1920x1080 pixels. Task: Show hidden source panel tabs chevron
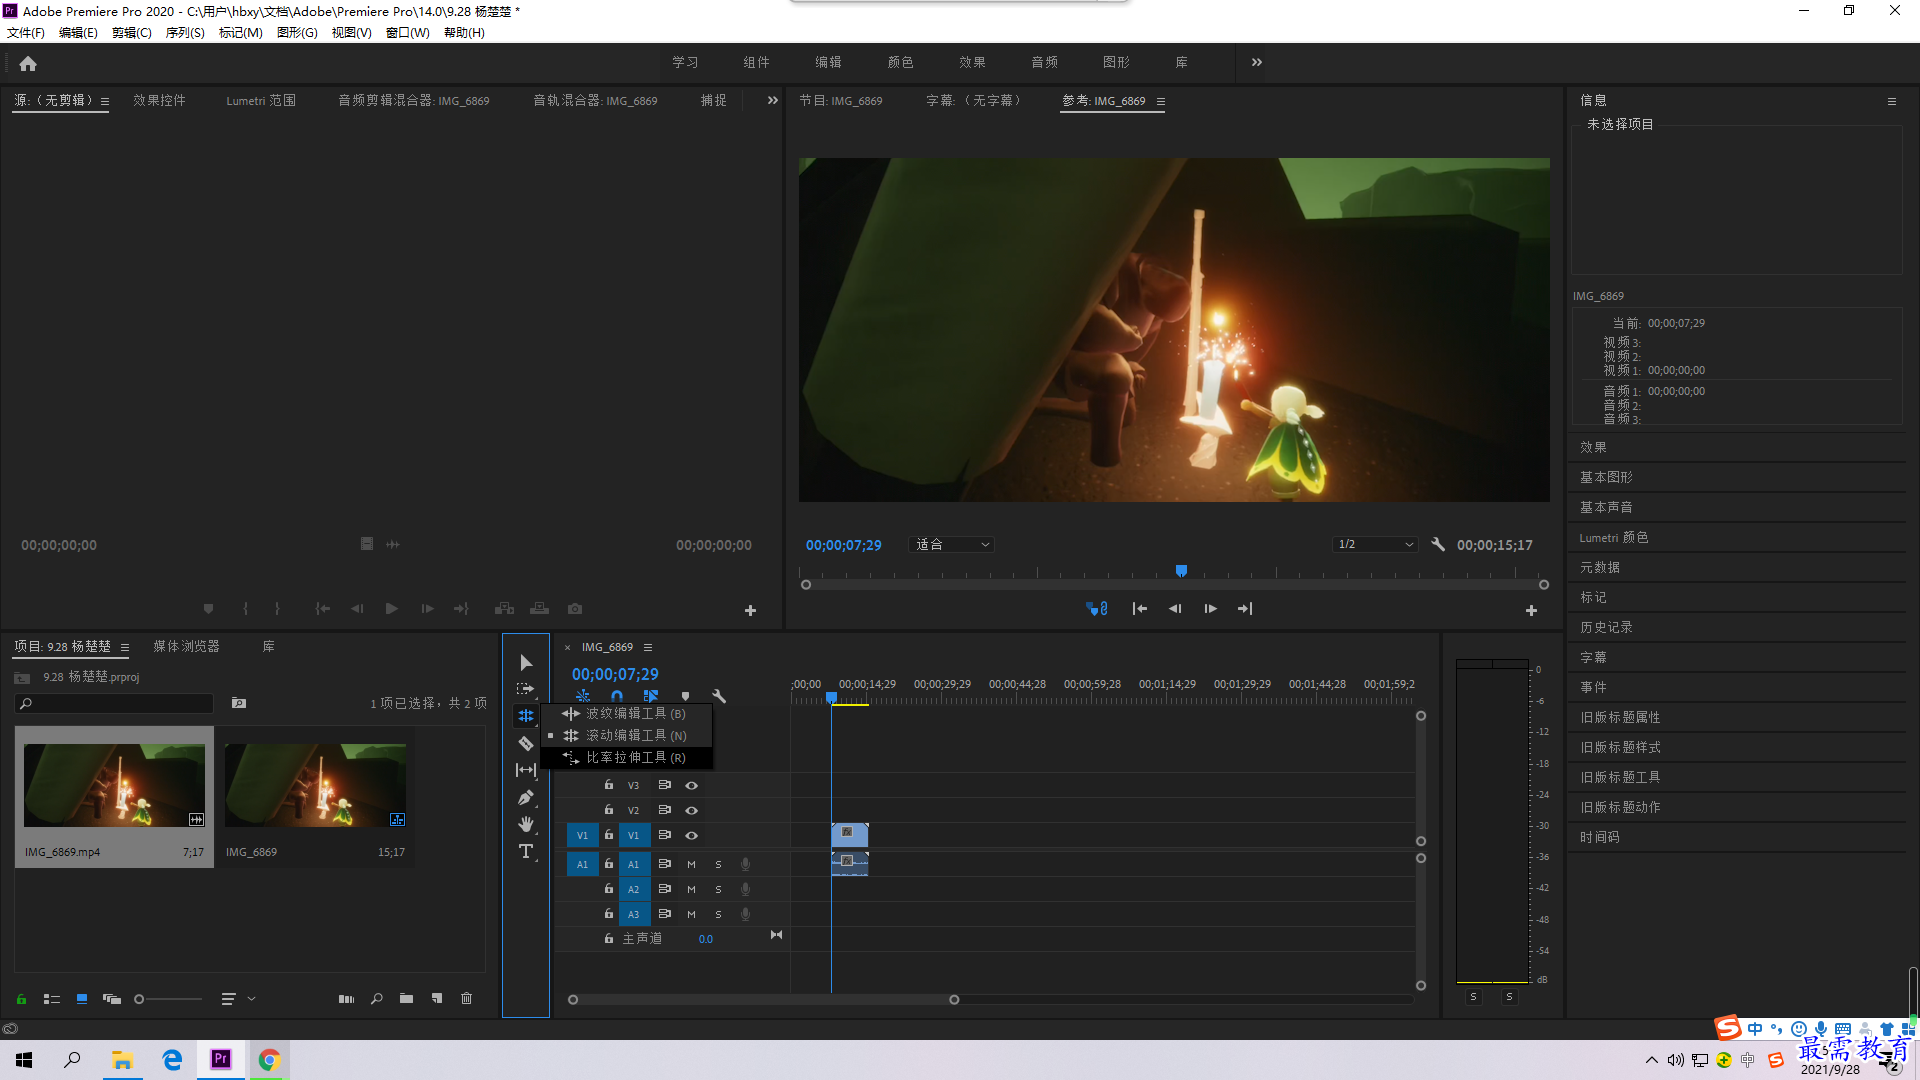pyautogui.click(x=772, y=100)
